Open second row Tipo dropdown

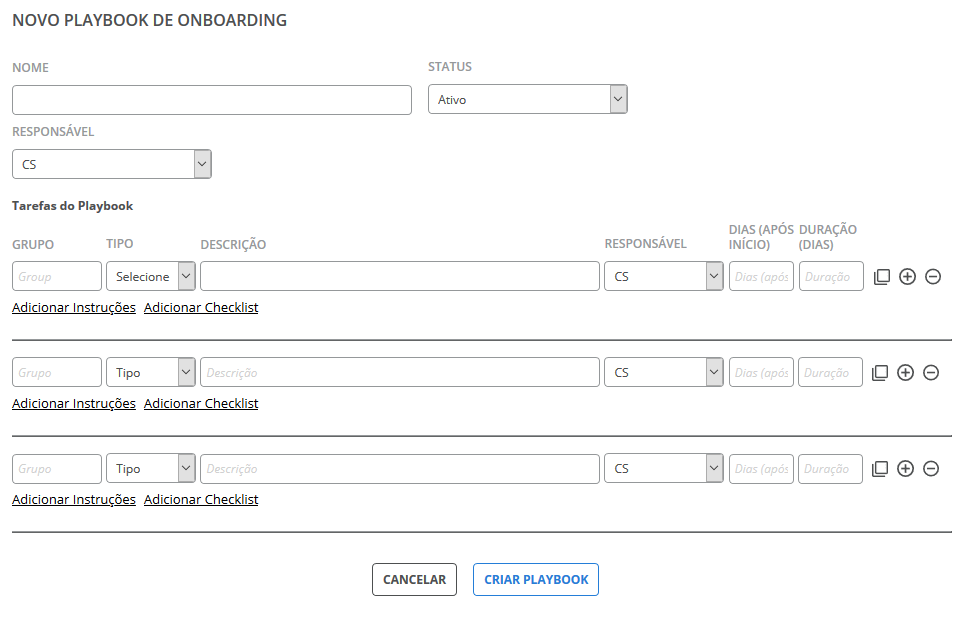click(x=151, y=373)
